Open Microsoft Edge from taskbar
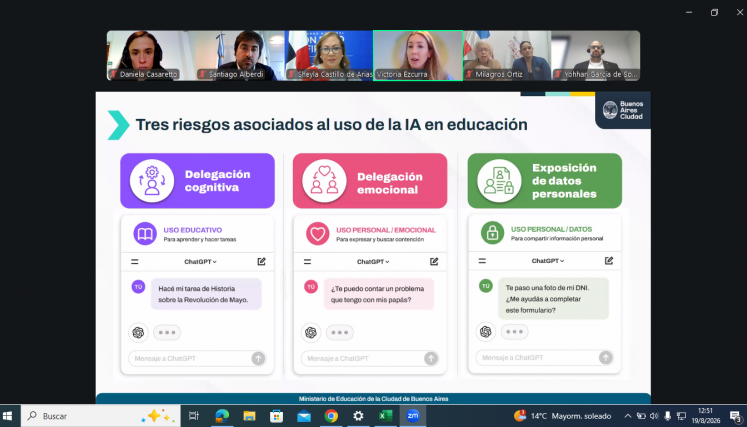 coord(222,416)
